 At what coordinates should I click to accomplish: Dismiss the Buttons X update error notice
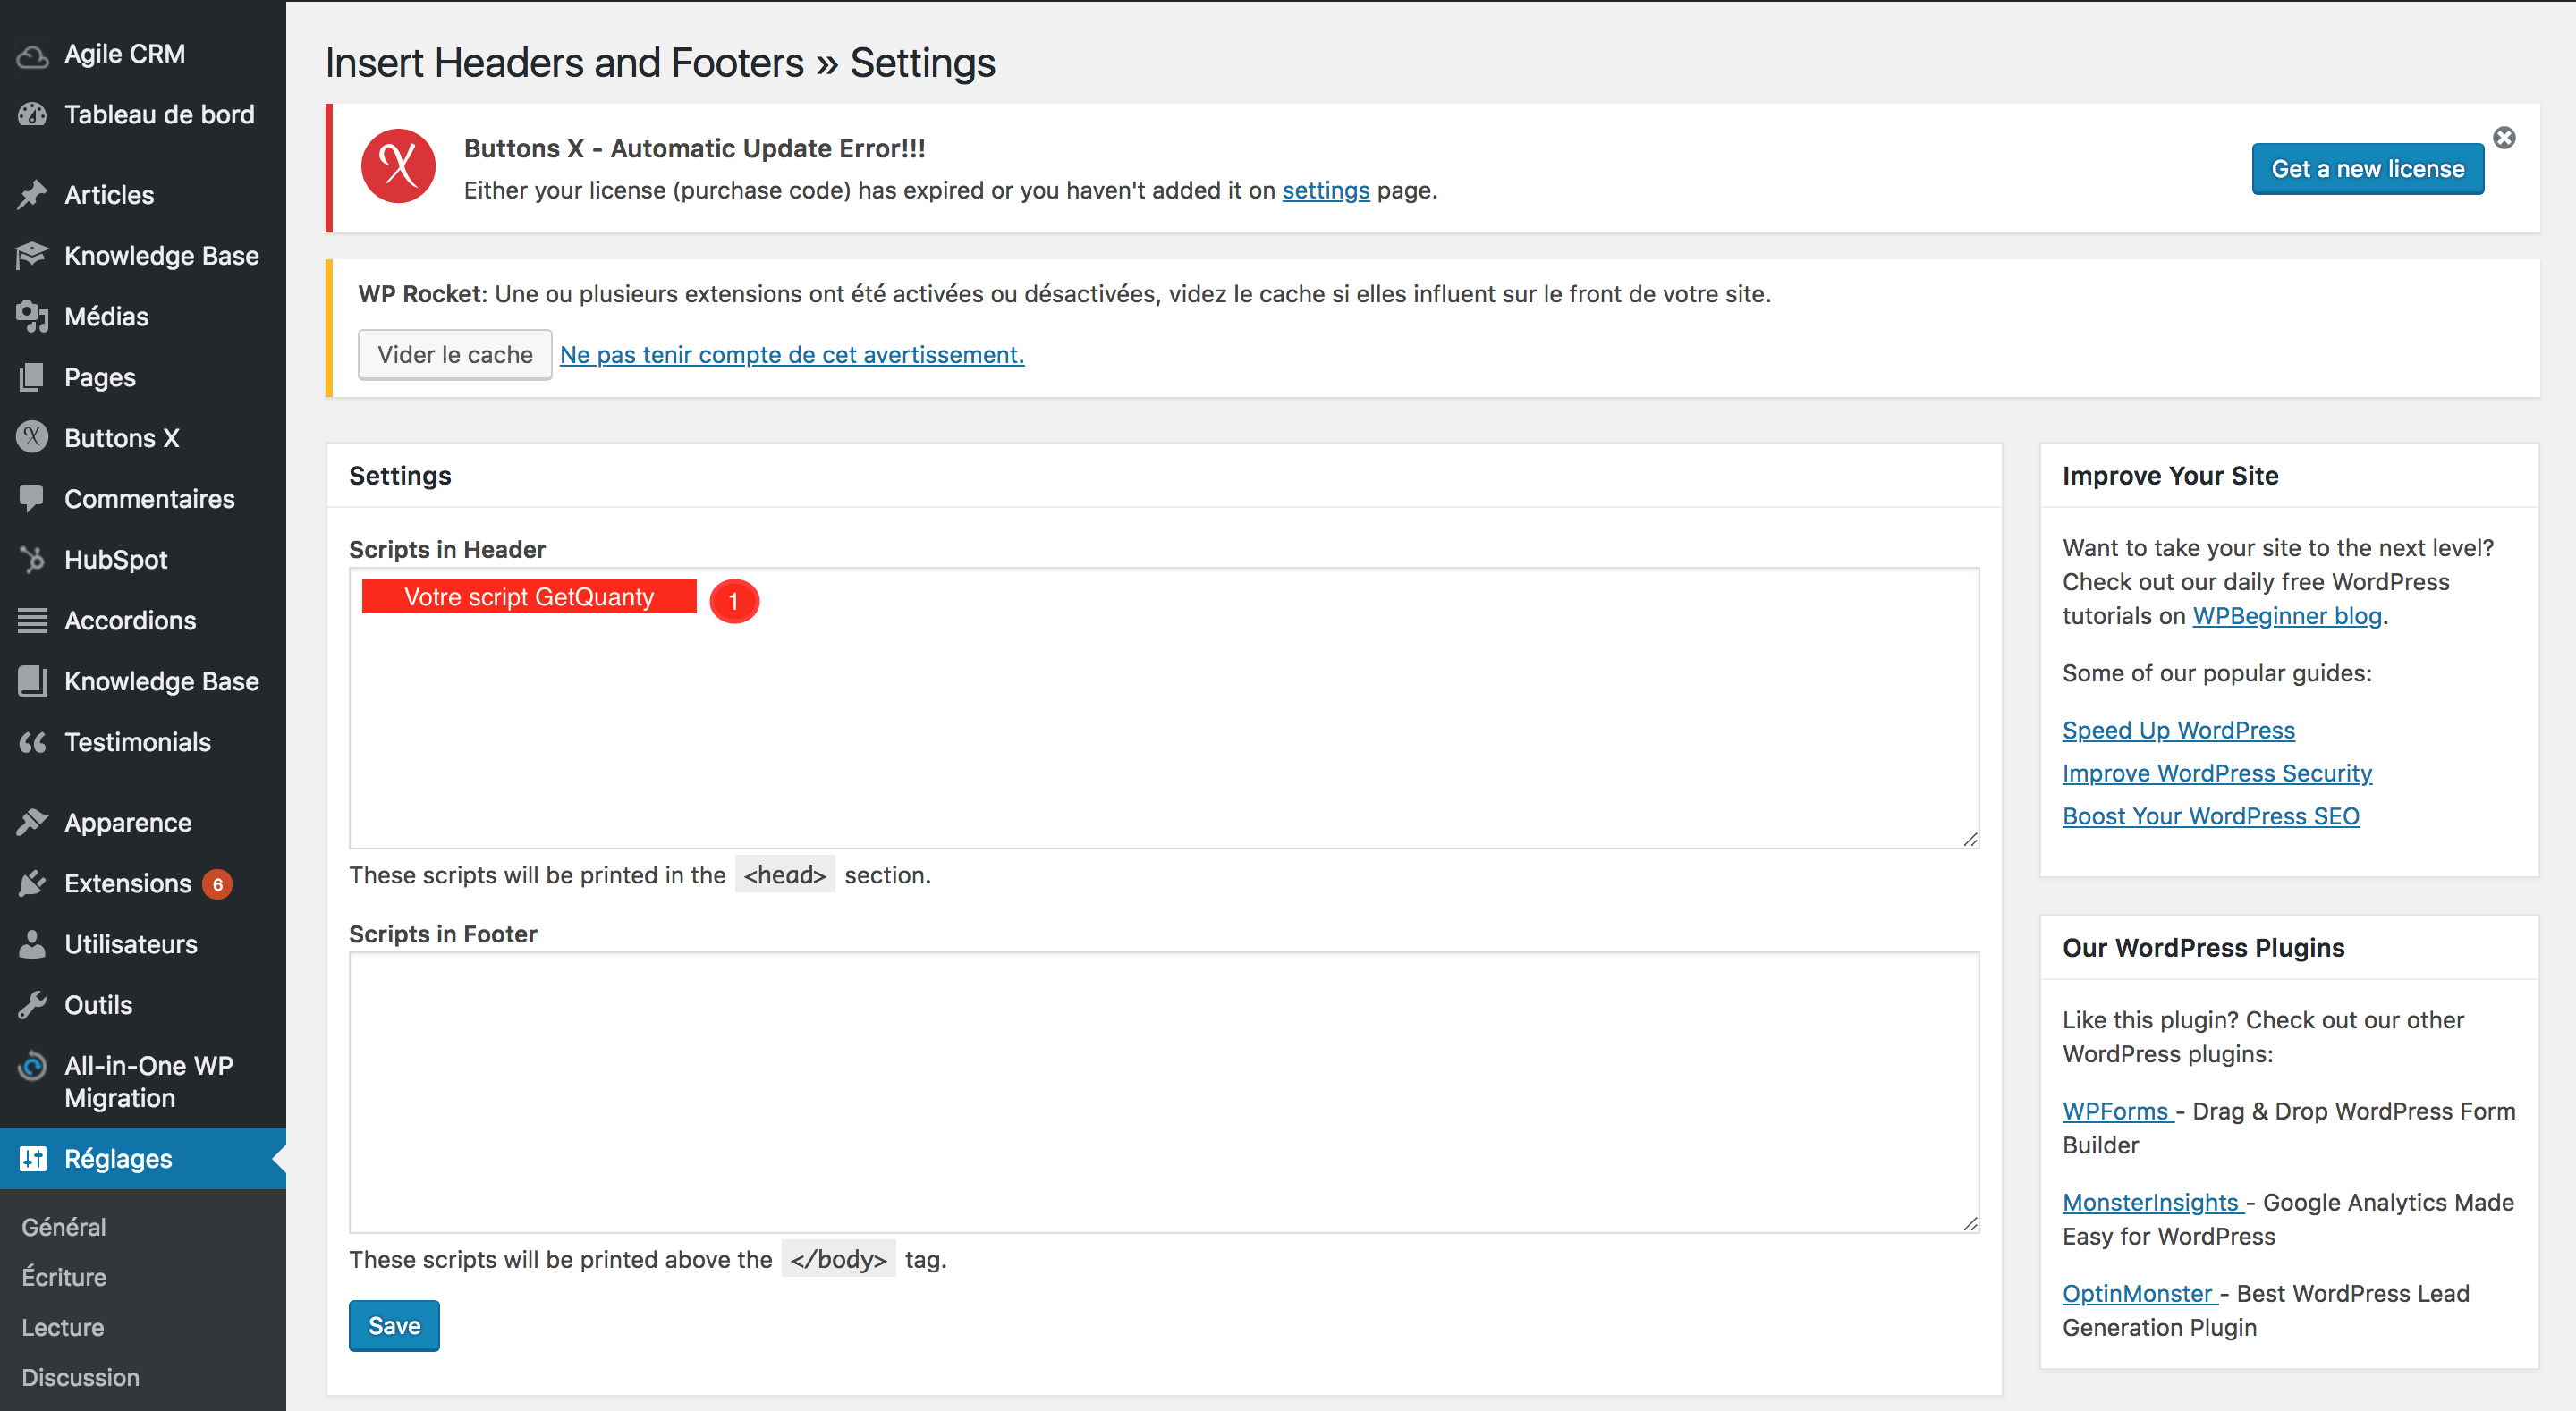tap(2504, 138)
